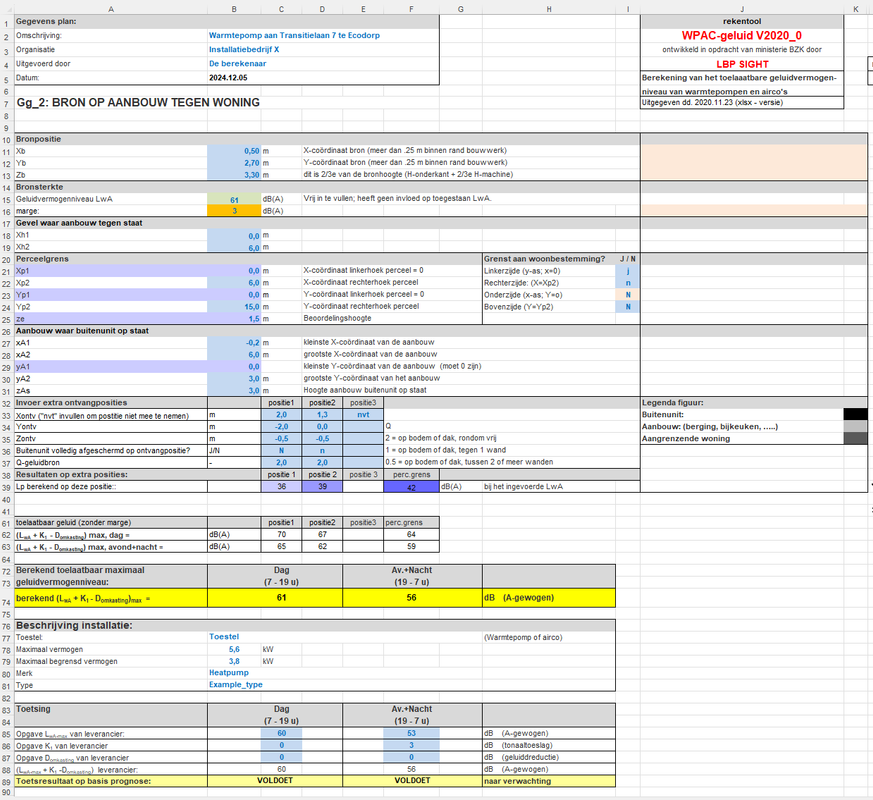Select Dag toetsresultaat 'VOLDOET'
Image resolution: width=873 pixels, height=800 pixels.
click(275, 781)
